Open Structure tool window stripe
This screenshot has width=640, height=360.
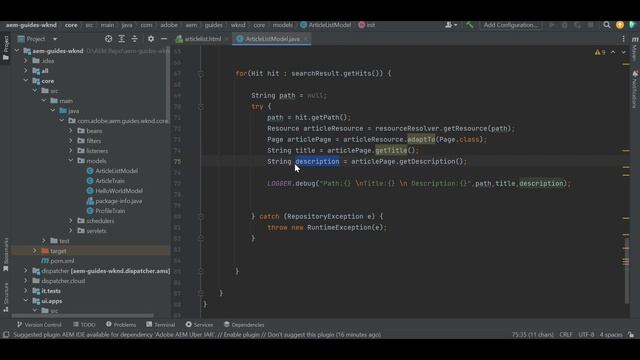(6, 297)
